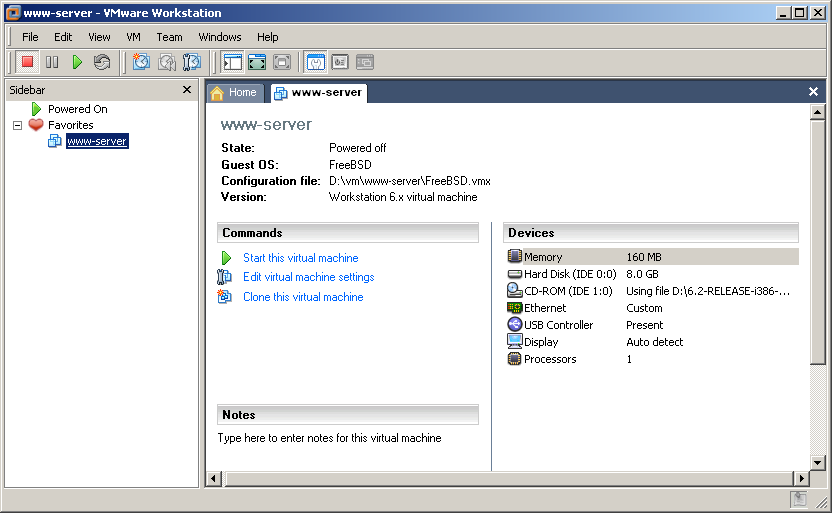Viewport: 832px width, 513px height.
Task: Click the green start arrow icon in Commands
Action: pos(226,258)
